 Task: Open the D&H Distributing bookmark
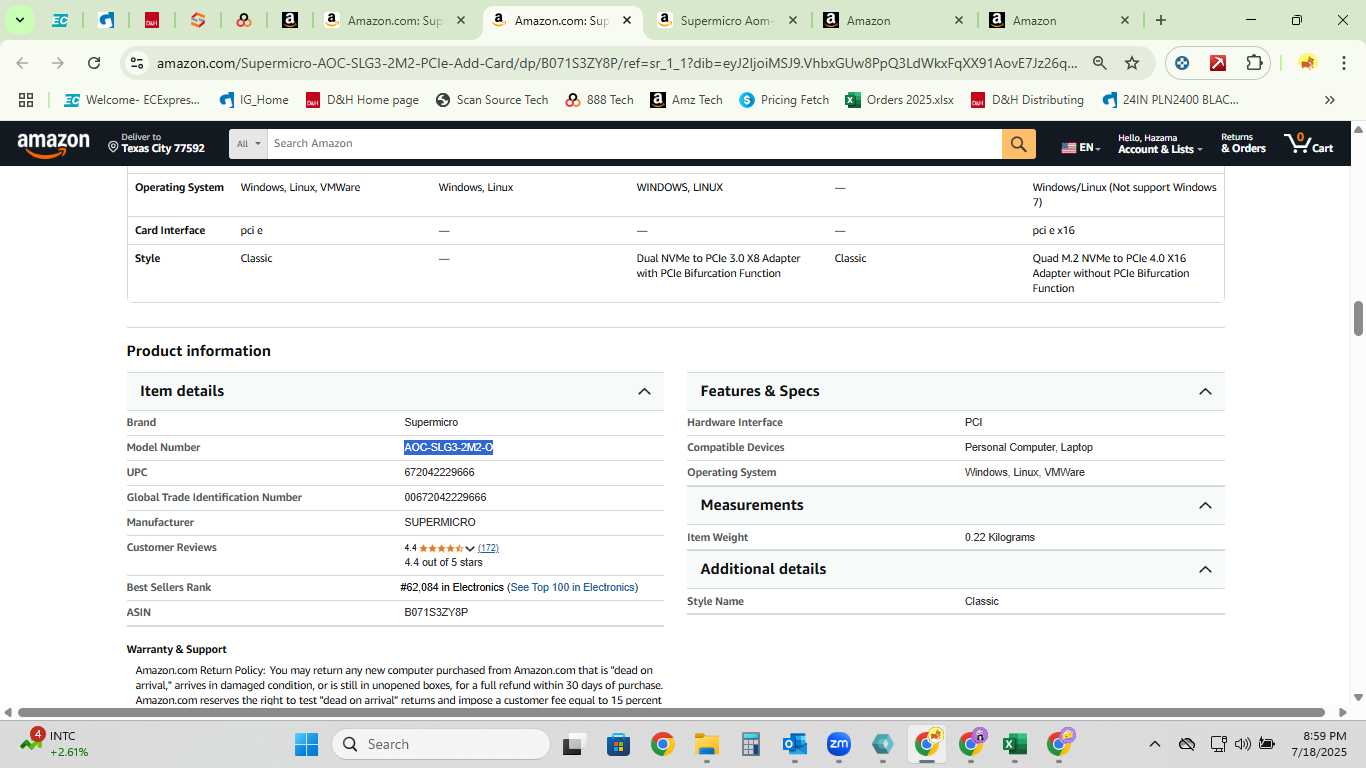[x=1027, y=100]
